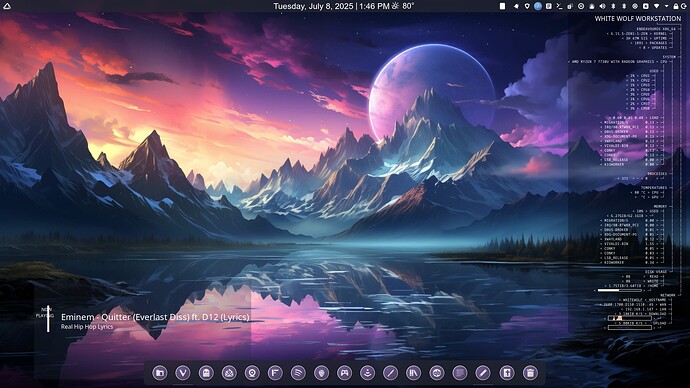This screenshot has height=388, width=690.
Task: Click the PACKAGES row in the system monitor
Action: [650, 43]
